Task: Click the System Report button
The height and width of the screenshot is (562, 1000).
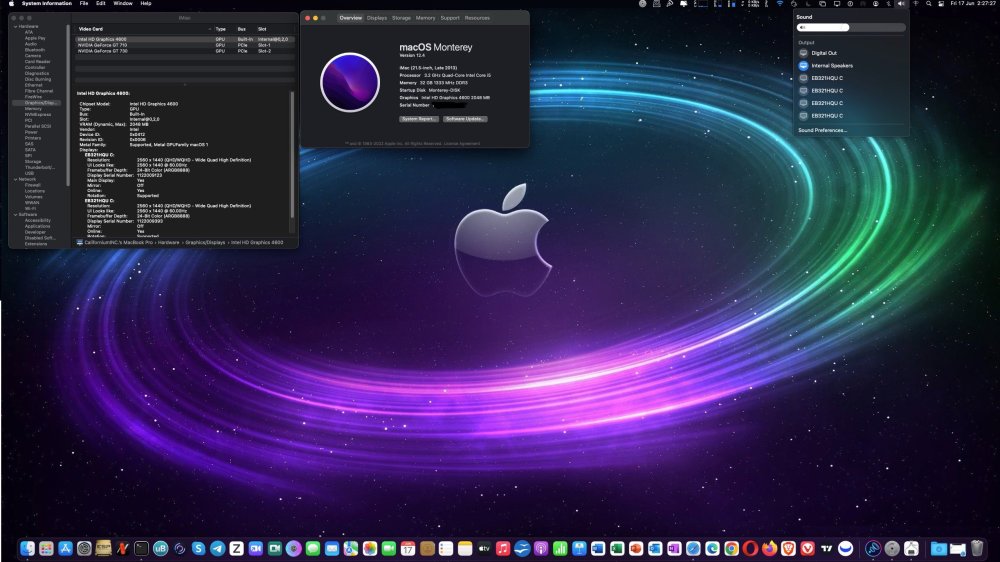Action: point(418,119)
